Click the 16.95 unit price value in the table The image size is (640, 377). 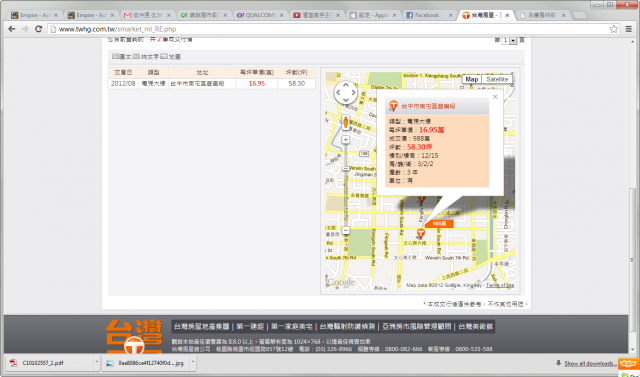pyautogui.click(x=257, y=83)
